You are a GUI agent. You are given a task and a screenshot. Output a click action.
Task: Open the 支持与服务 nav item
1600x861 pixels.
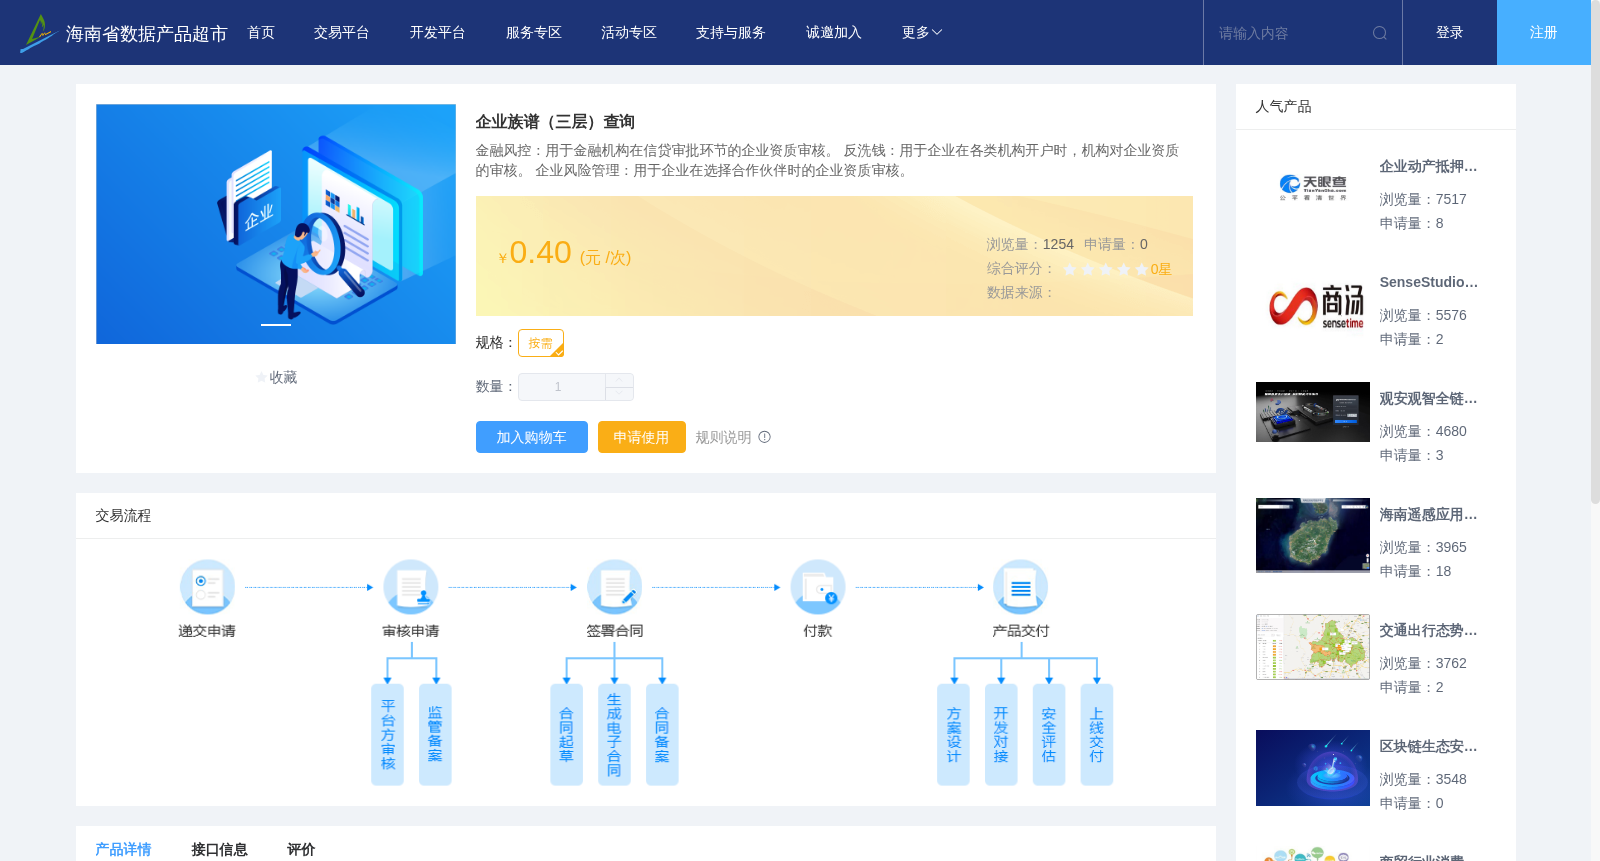731,33
